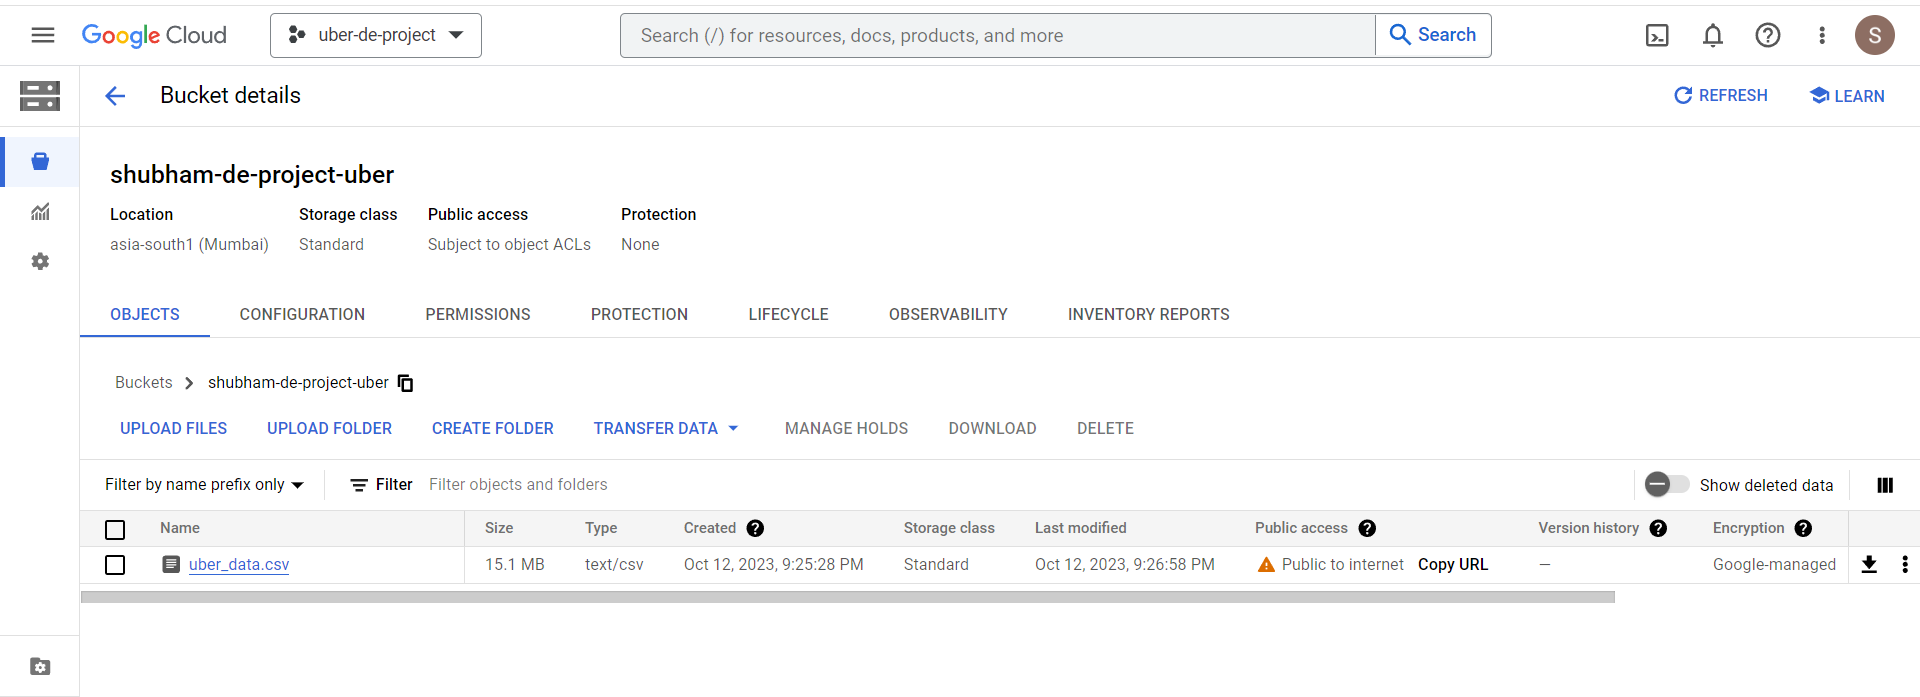Download uber_data.csv with the download icon

(1869, 564)
